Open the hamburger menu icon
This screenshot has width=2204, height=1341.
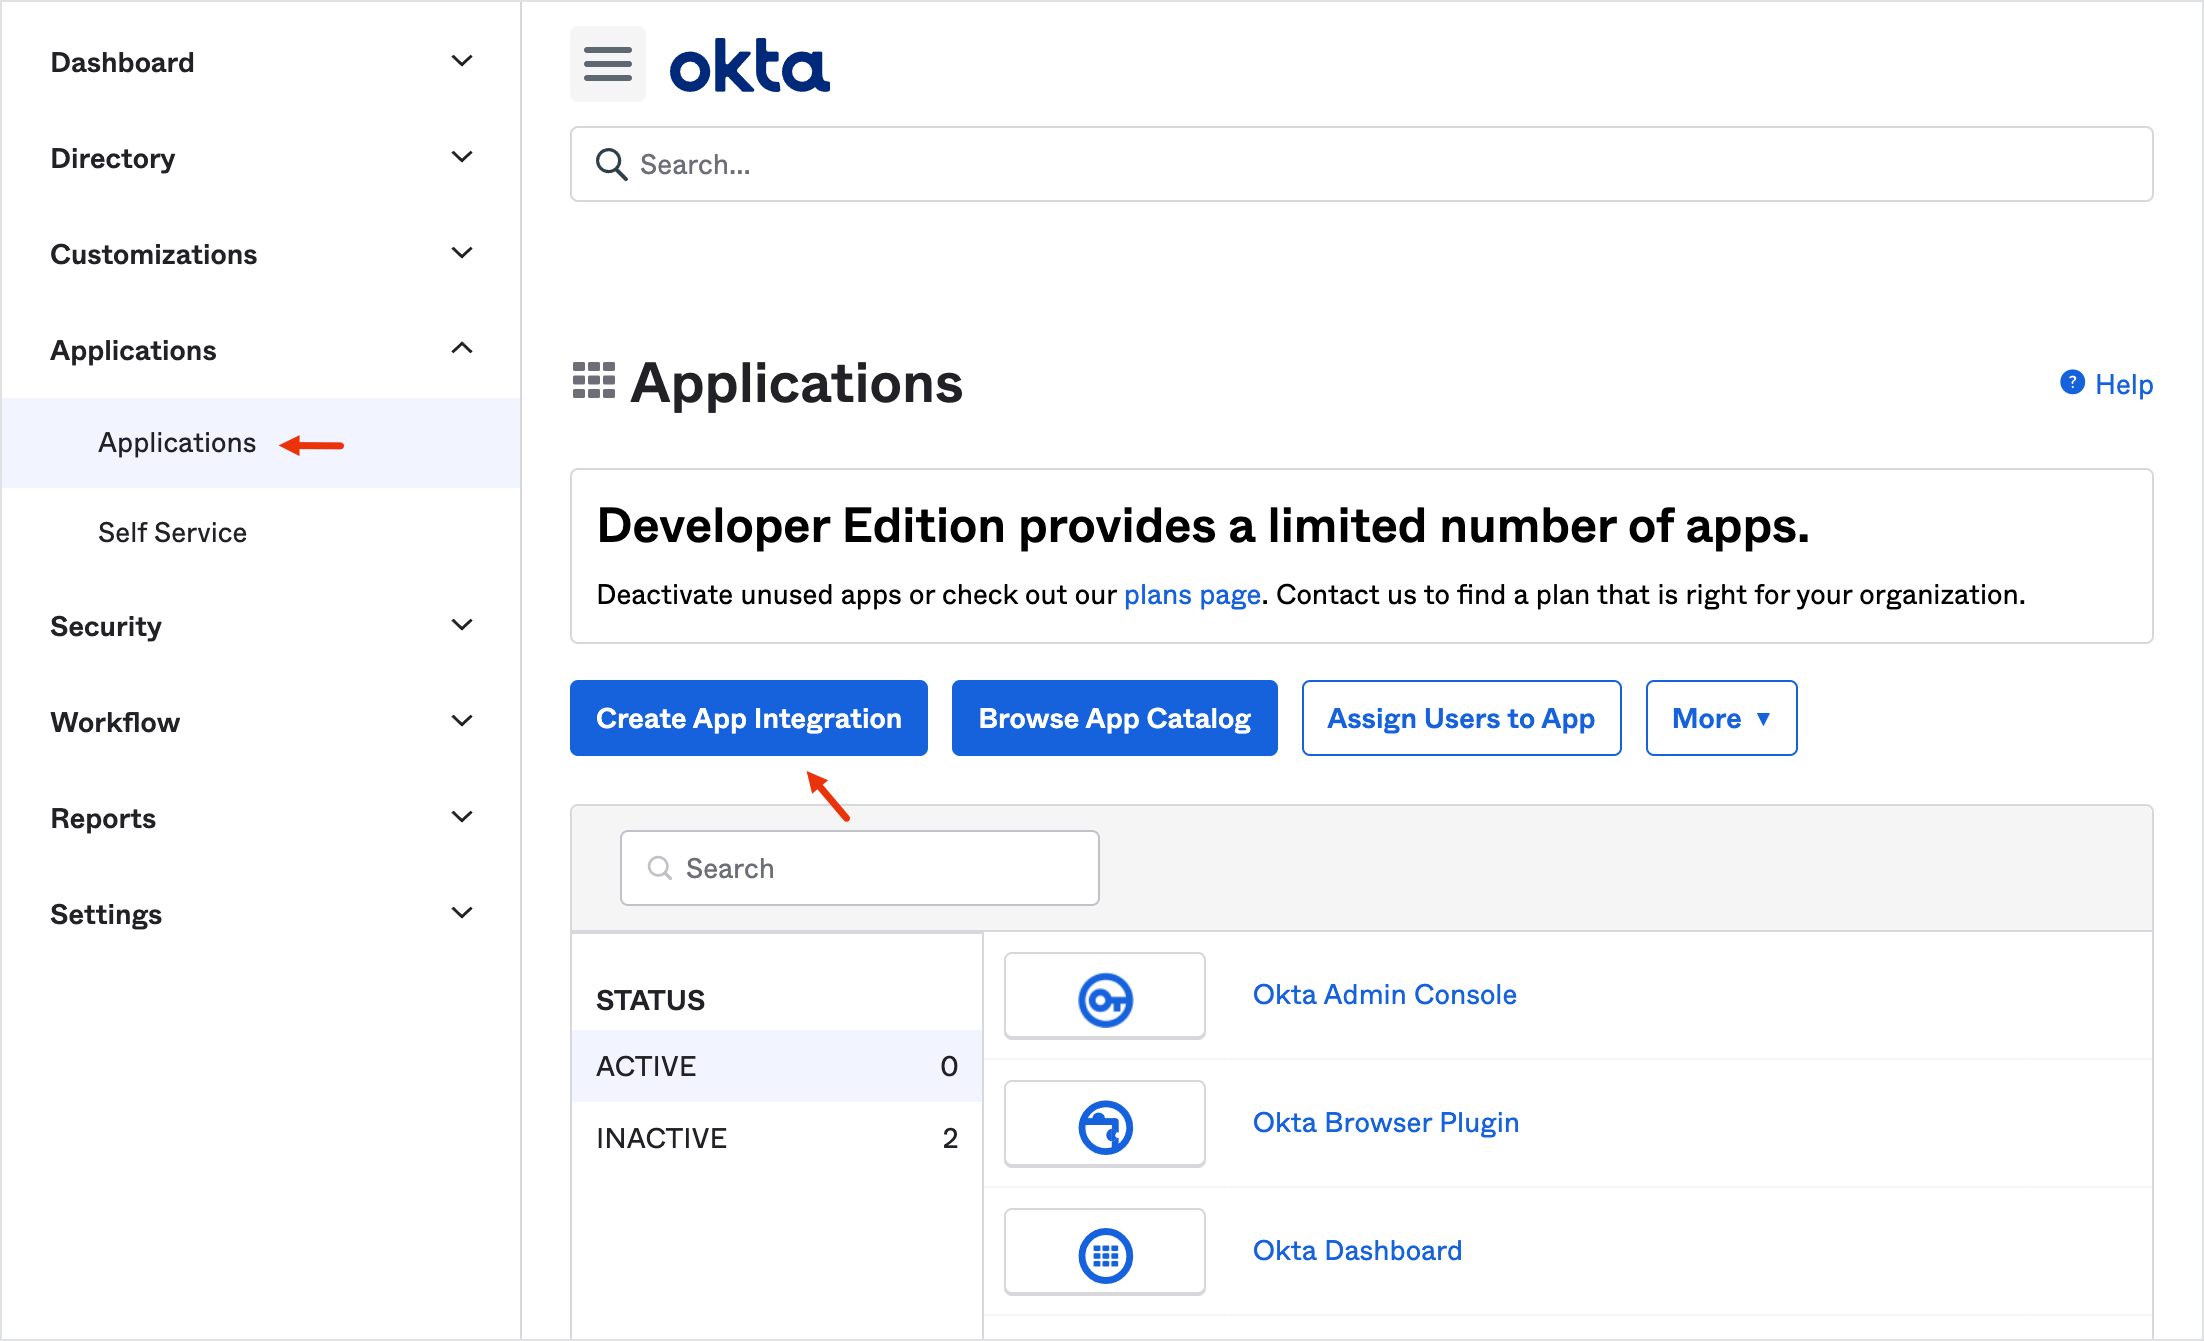607,64
